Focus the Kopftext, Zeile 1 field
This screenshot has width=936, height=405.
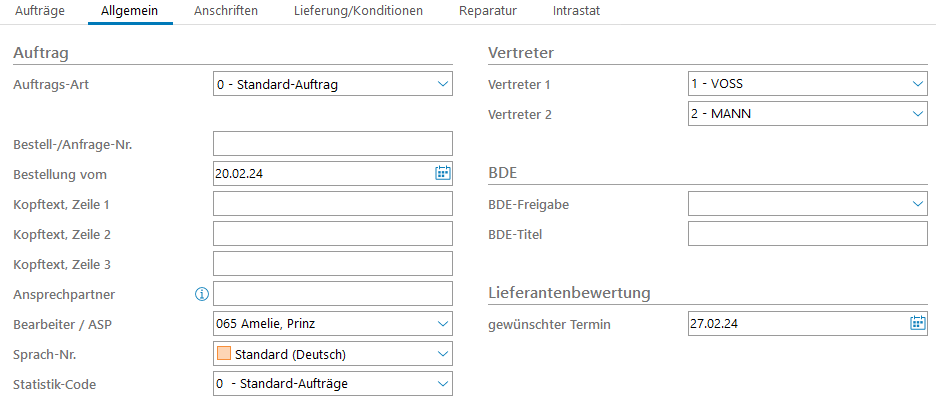click(x=332, y=204)
